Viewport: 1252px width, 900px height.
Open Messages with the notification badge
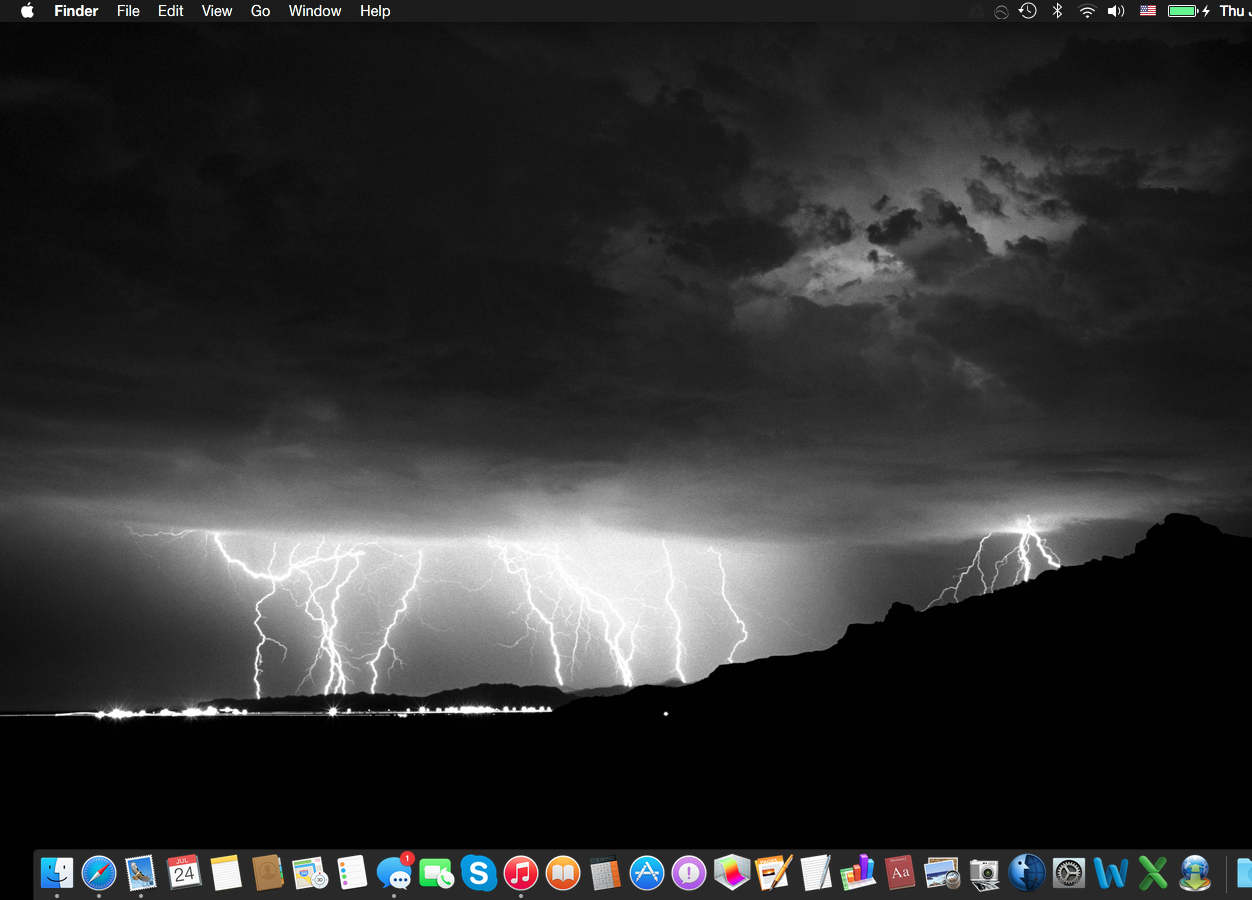(x=394, y=873)
